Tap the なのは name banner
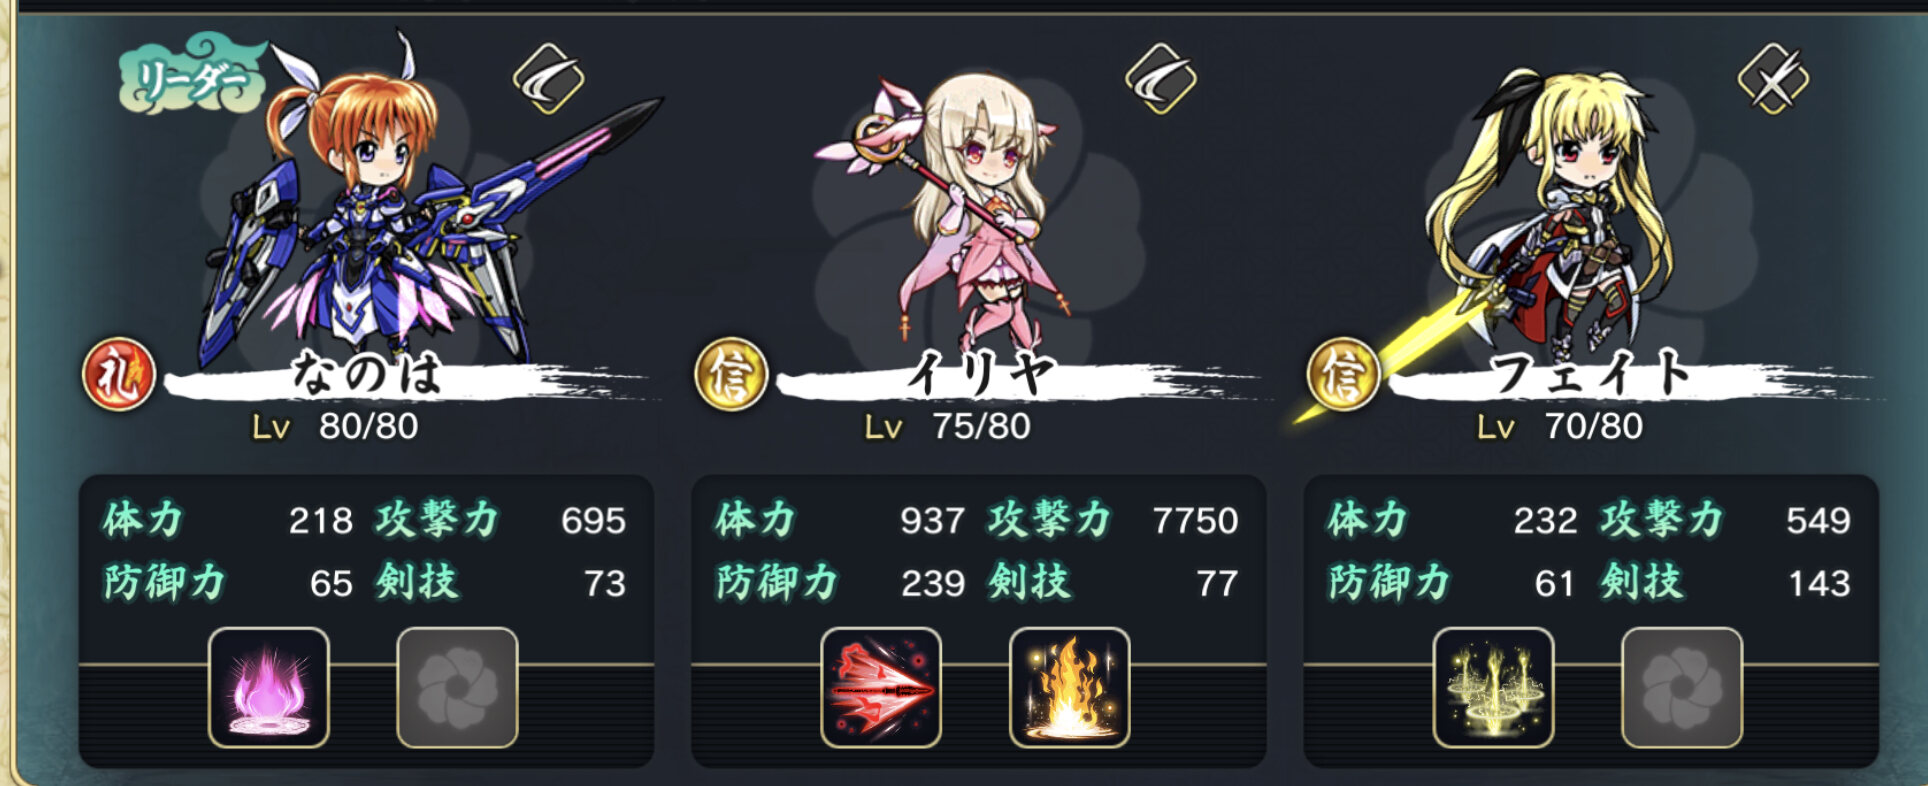 405,375
